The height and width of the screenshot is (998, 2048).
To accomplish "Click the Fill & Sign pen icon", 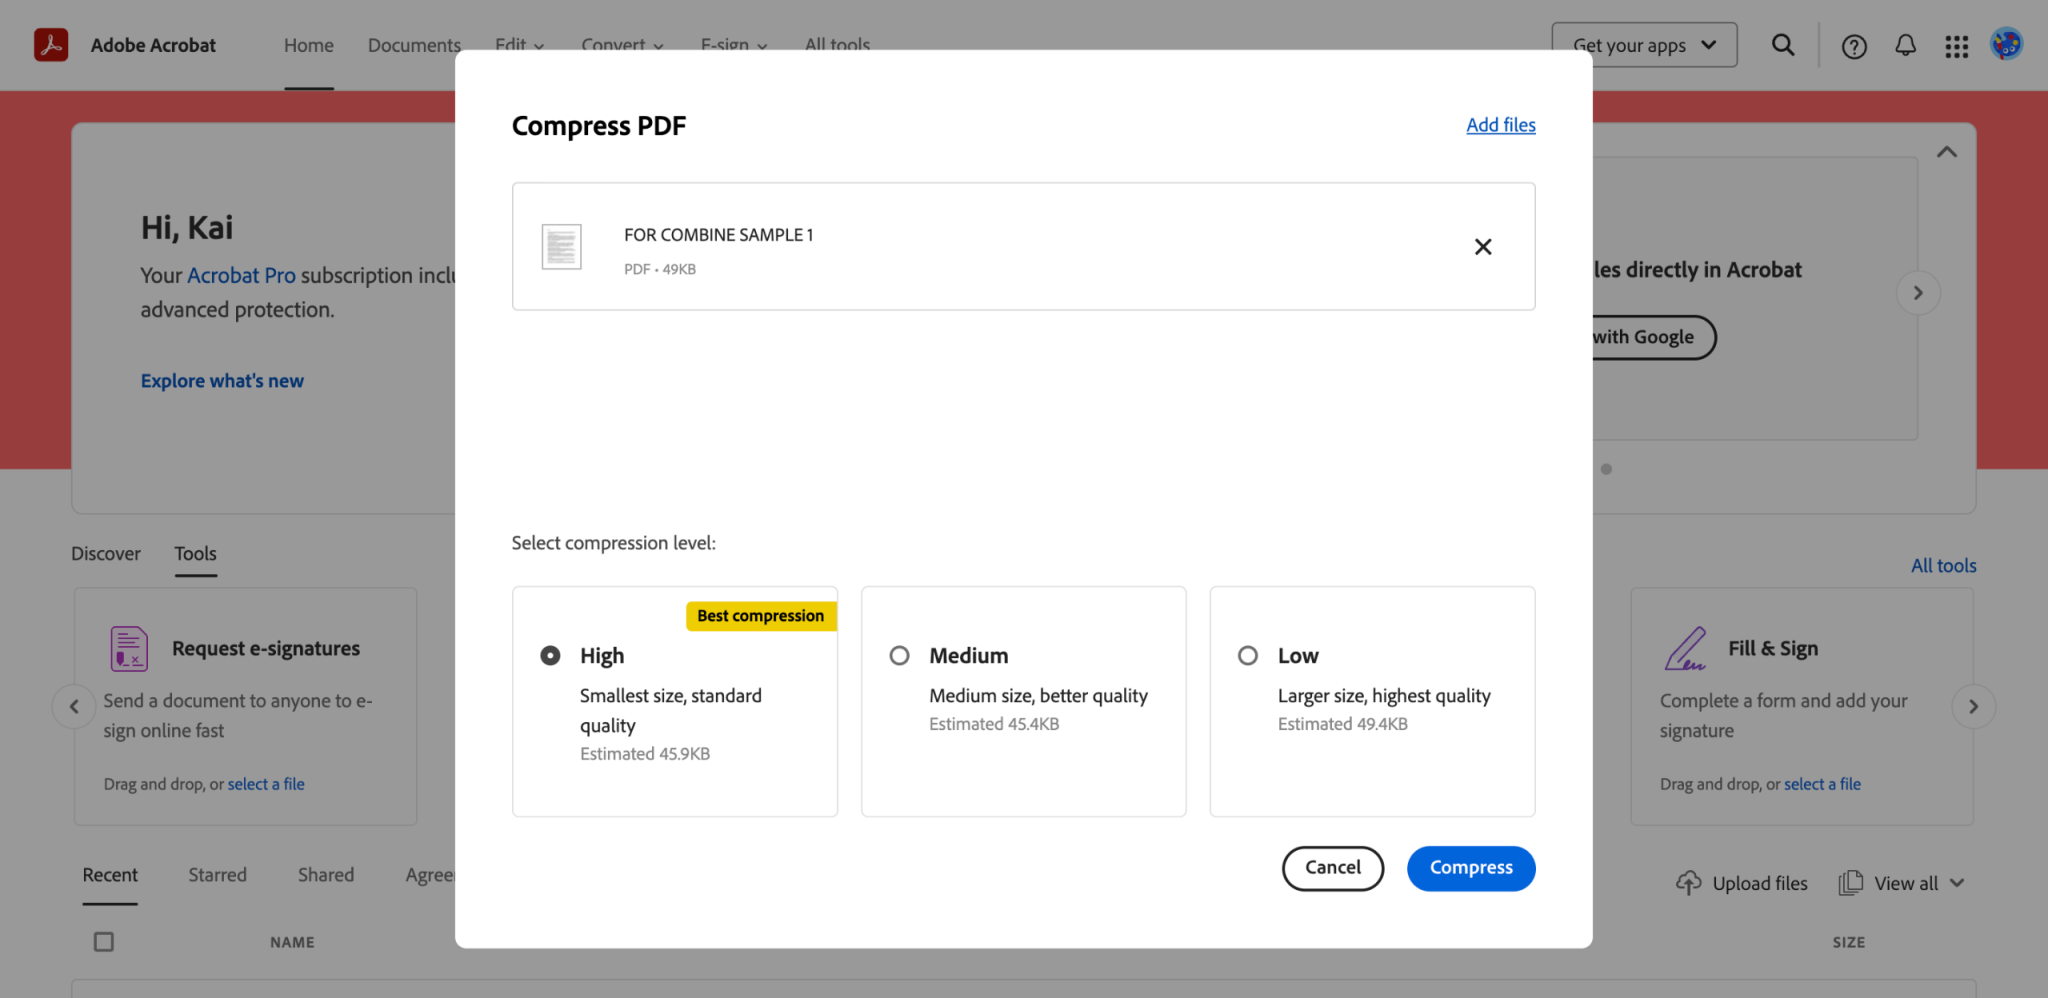I will point(1686,649).
